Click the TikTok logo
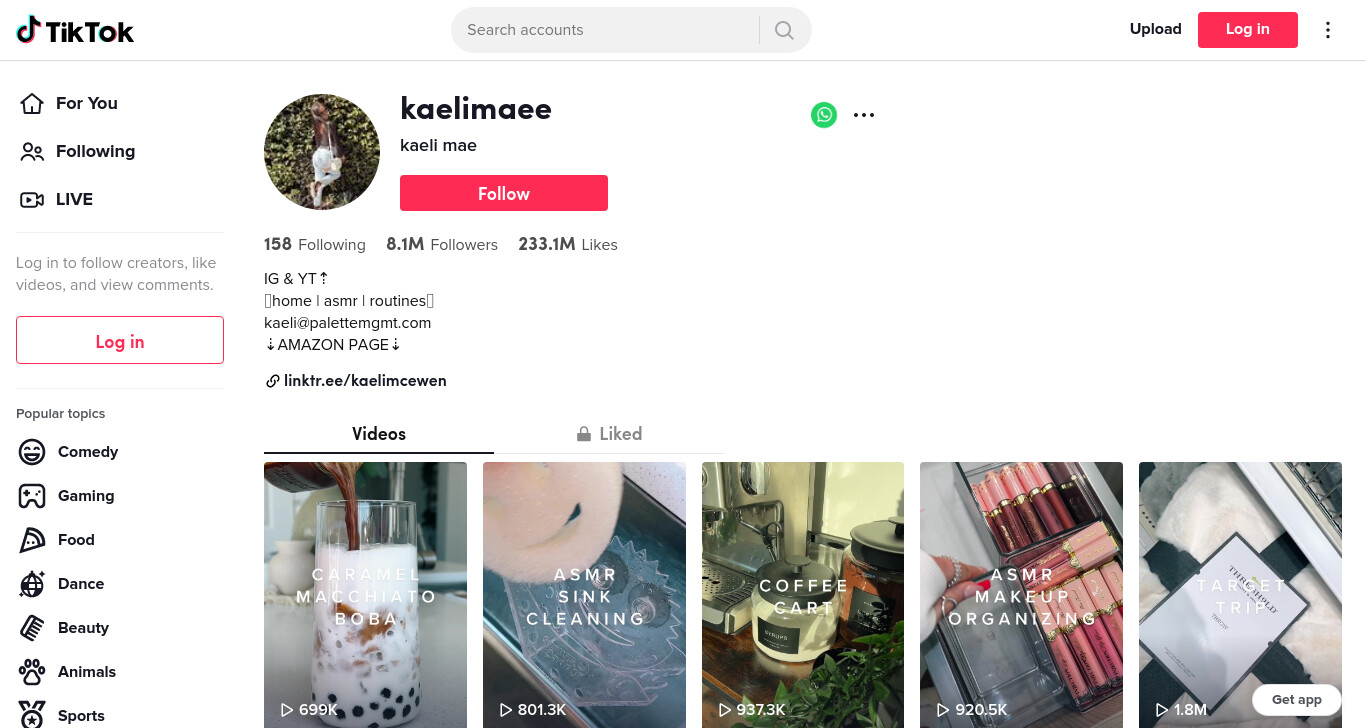1366x728 pixels. pyautogui.click(x=75, y=30)
